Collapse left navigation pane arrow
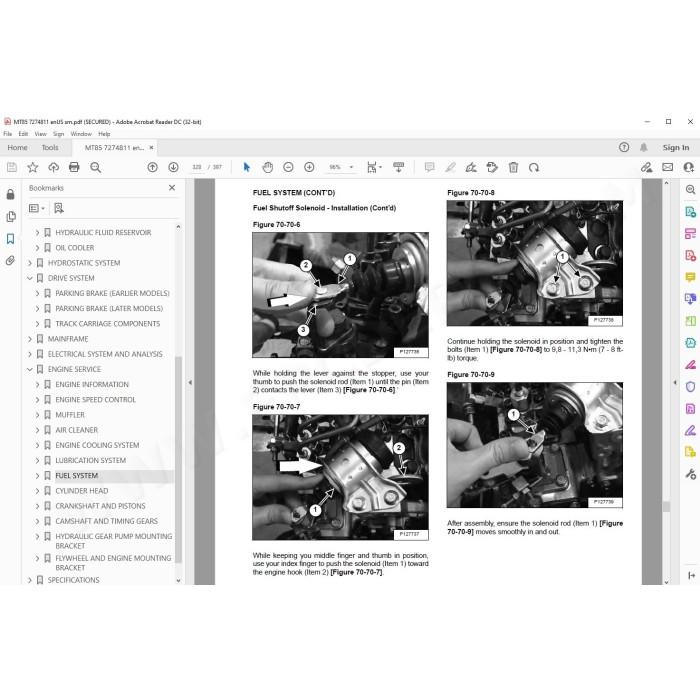Image resolution: width=700 pixels, height=700 pixels. click(190, 383)
